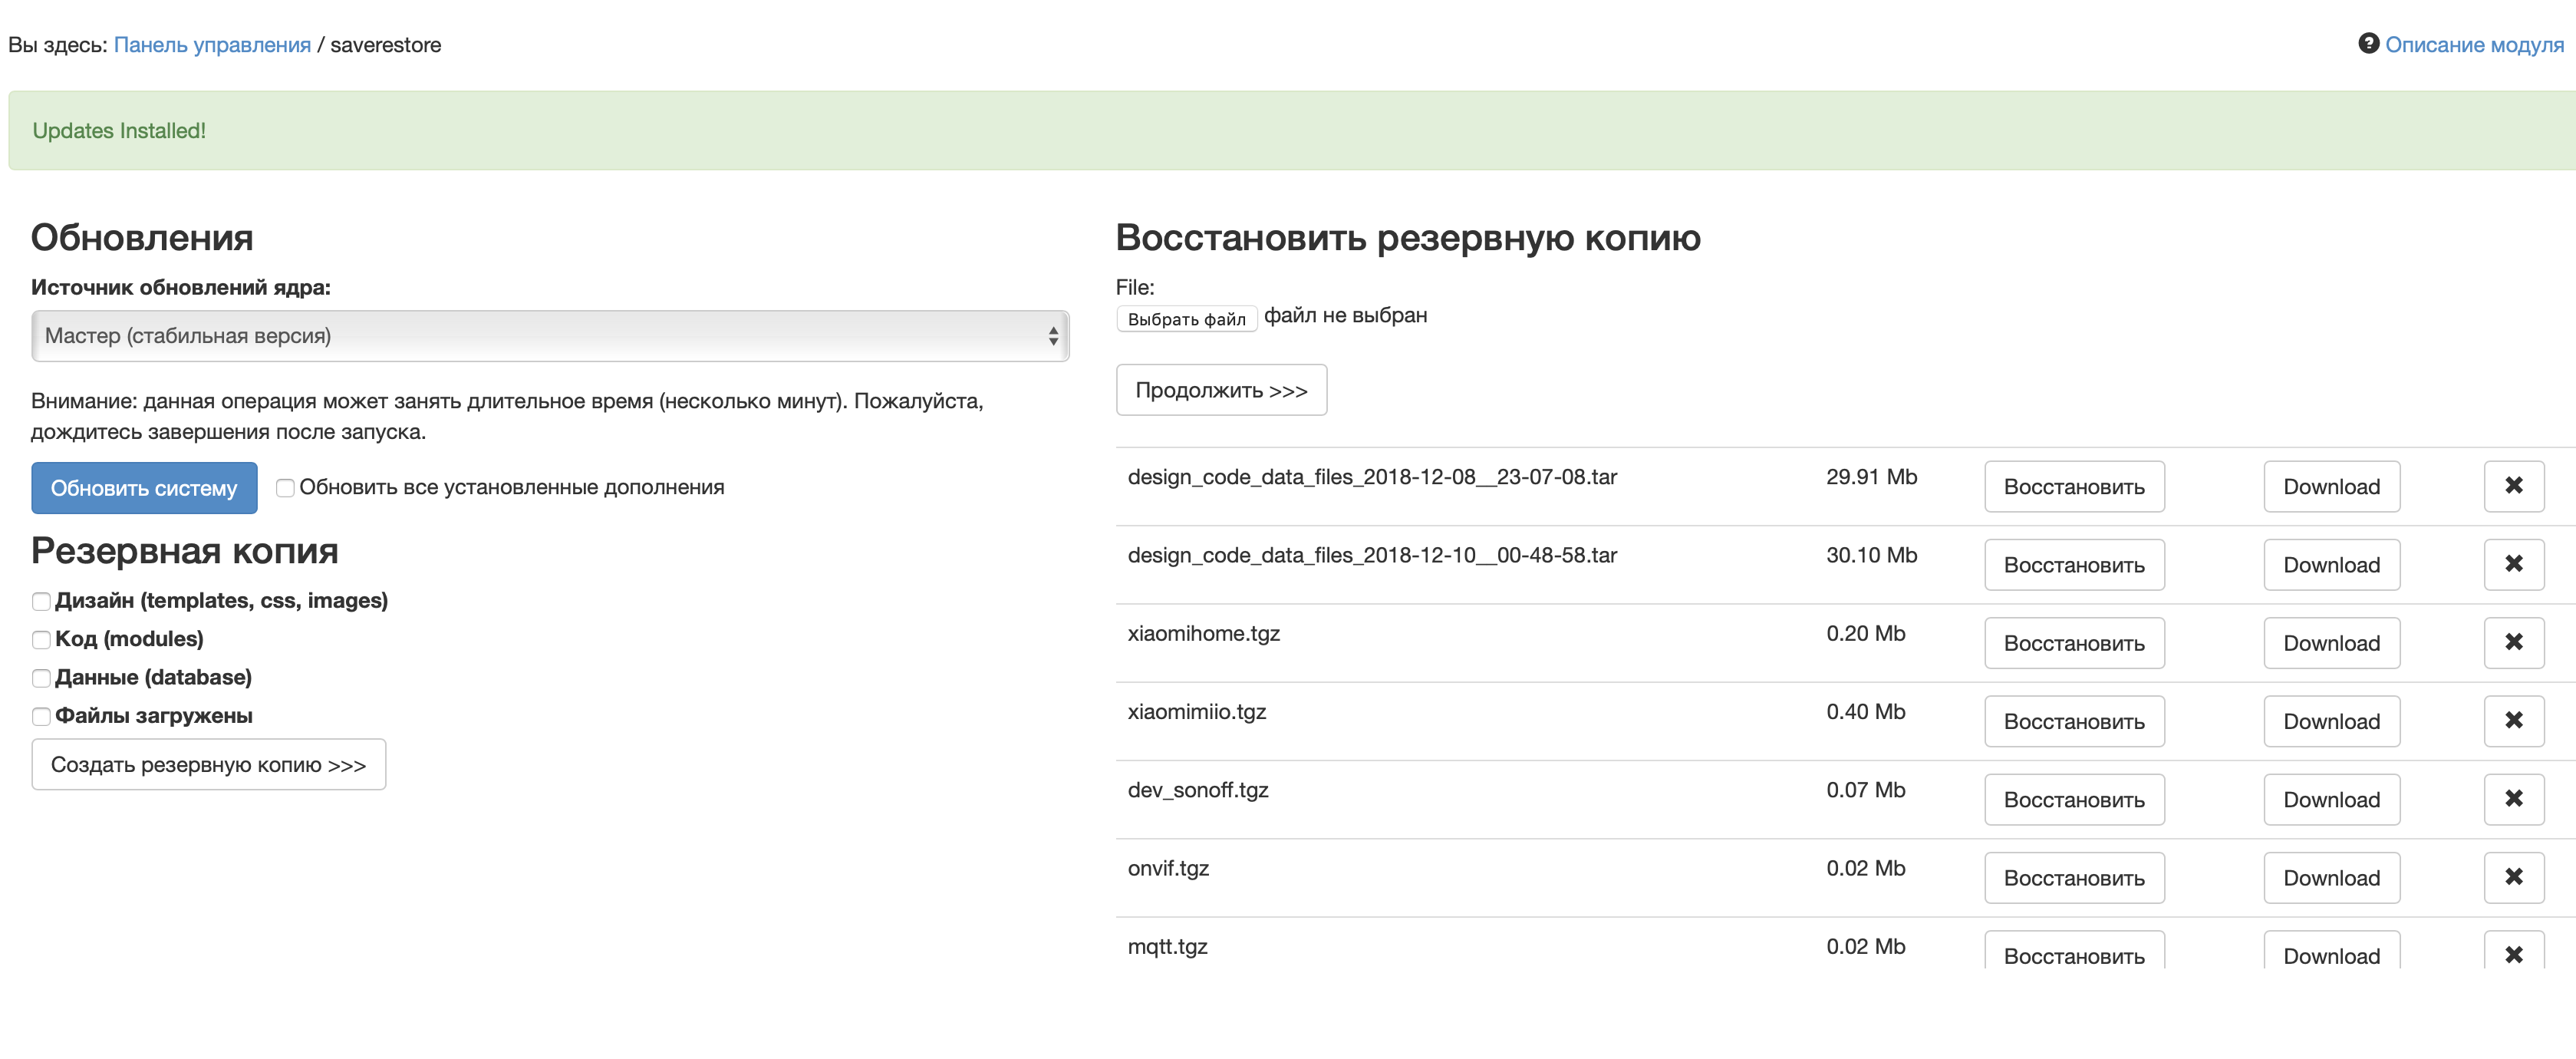2576x1059 pixels.
Task: Remove the mqtt.tgz backup
Action: (x=2513, y=955)
